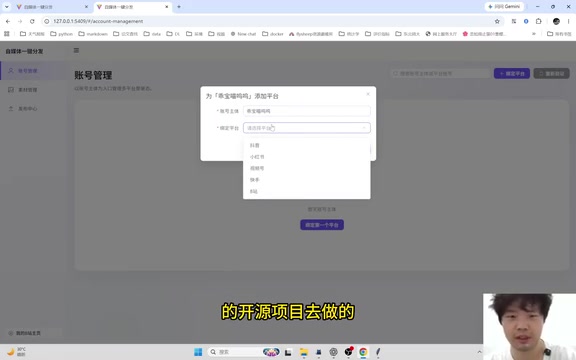Open the markdown bookmark folder

point(93,34)
